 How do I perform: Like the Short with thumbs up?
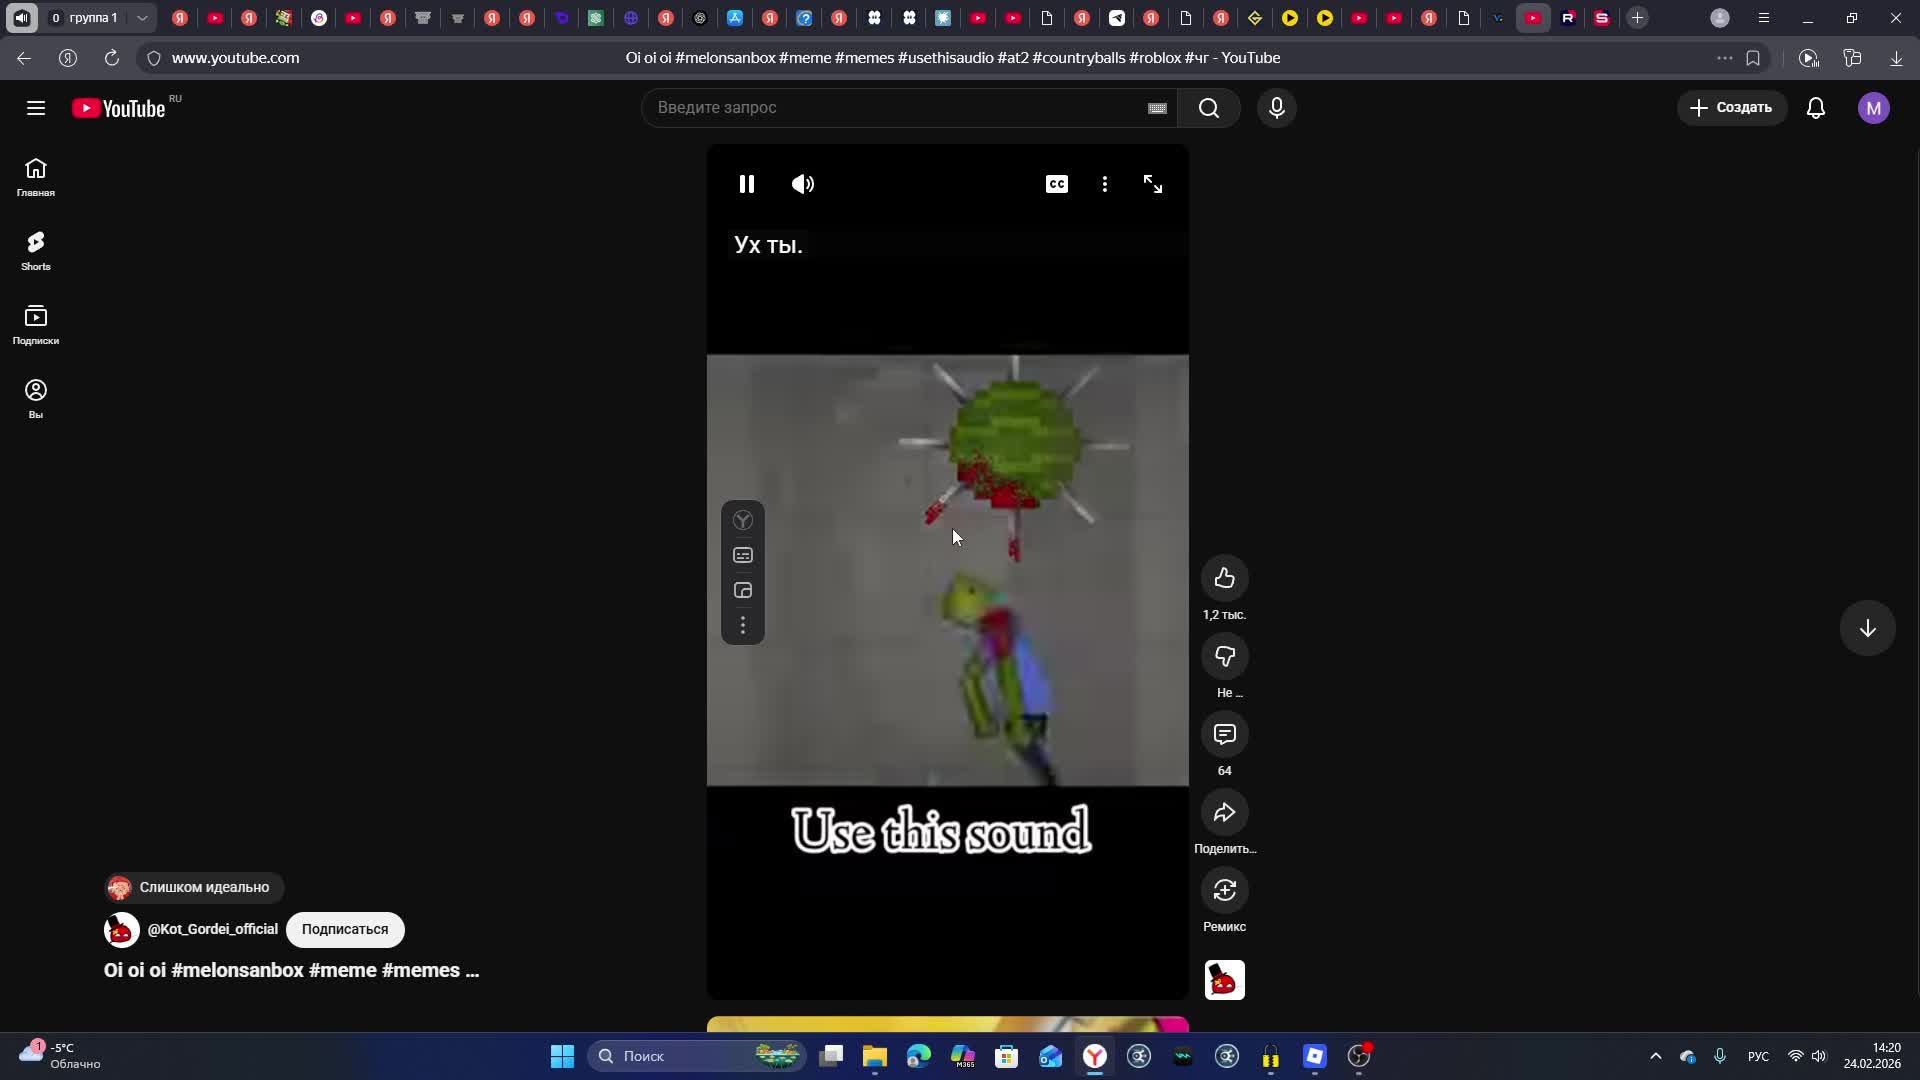pyautogui.click(x=1224, y=578)
